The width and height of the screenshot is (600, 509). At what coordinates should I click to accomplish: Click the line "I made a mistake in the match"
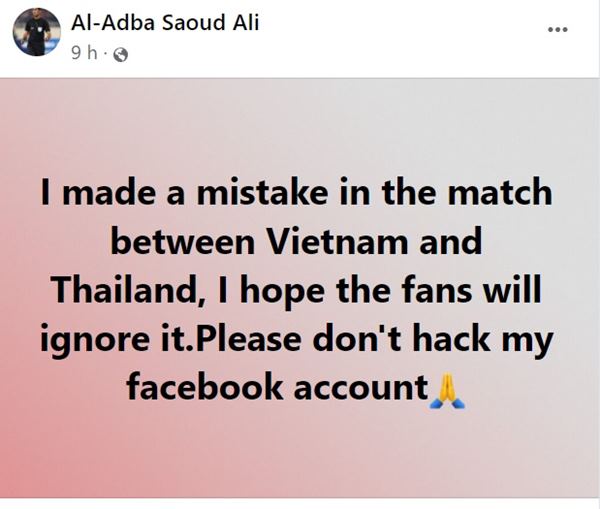coord(298,193)
